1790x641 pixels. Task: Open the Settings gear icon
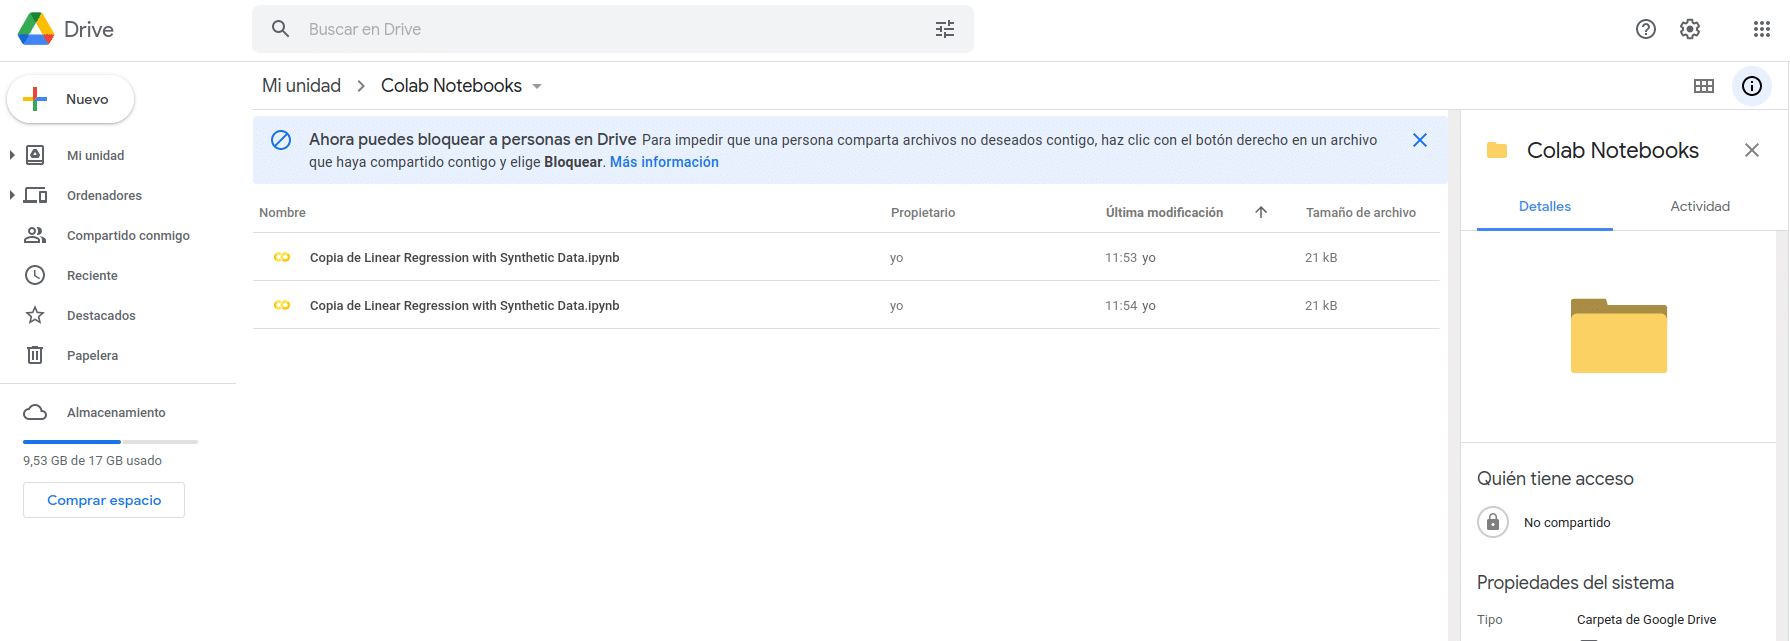pyautogui.click(x=1690, y=29)
